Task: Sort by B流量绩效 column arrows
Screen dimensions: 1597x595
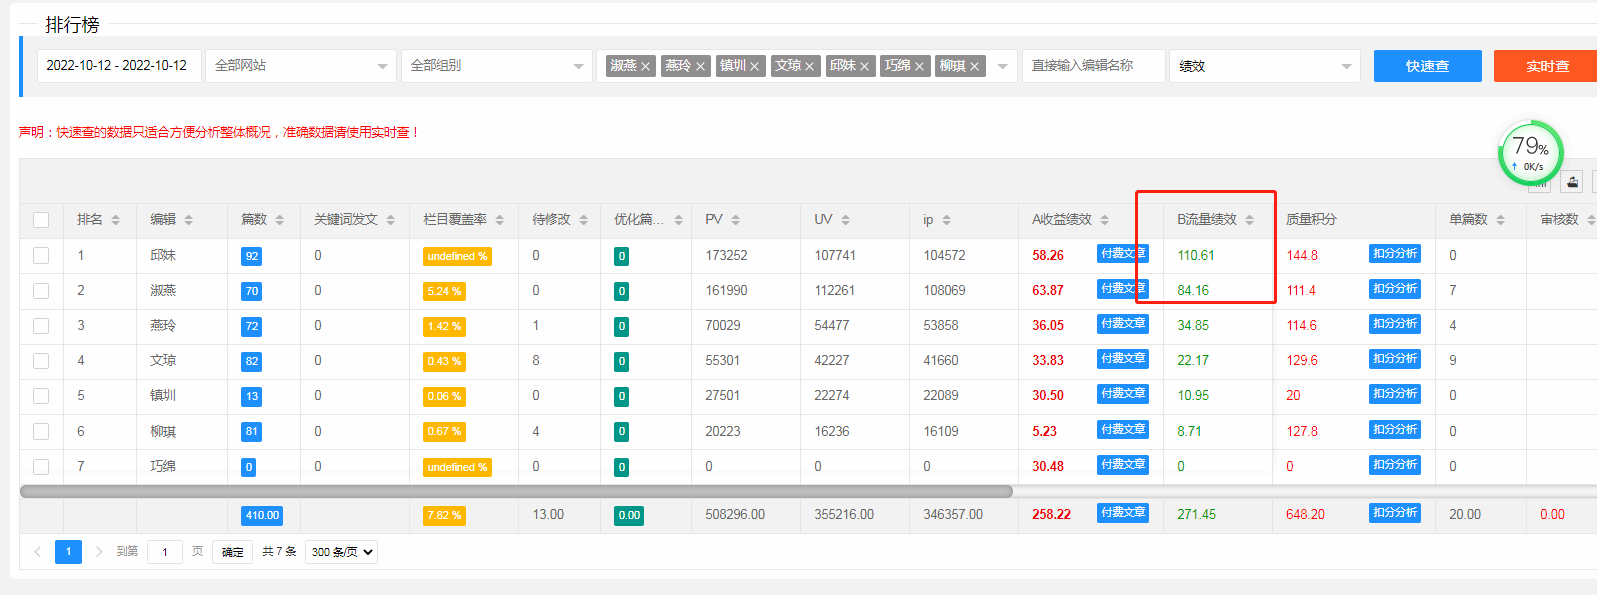Action: (x=1249, y=220)
